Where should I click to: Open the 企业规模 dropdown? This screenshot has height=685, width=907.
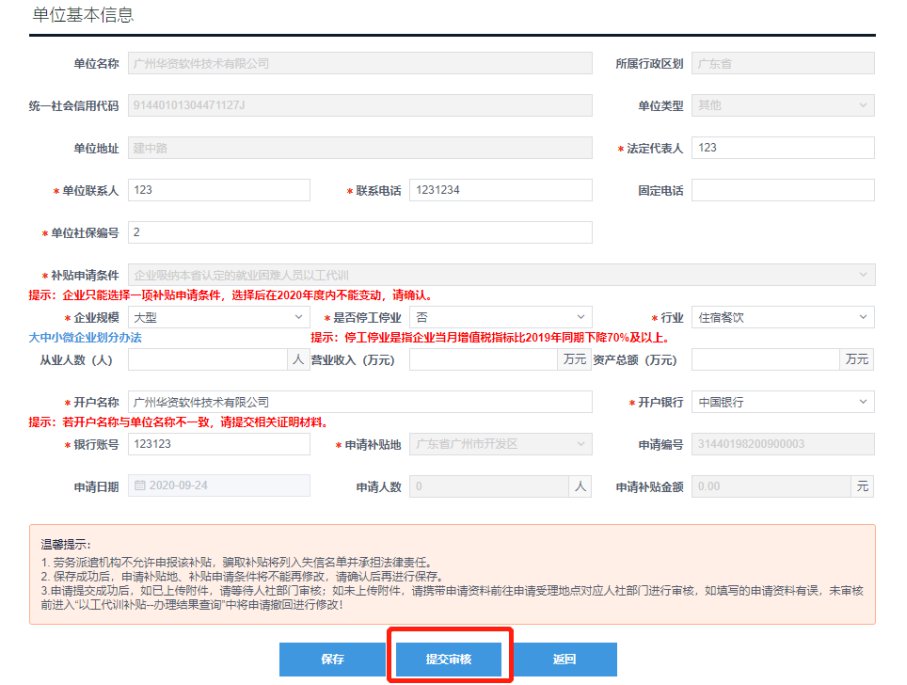pyautogui.click(x=218, y=317)
